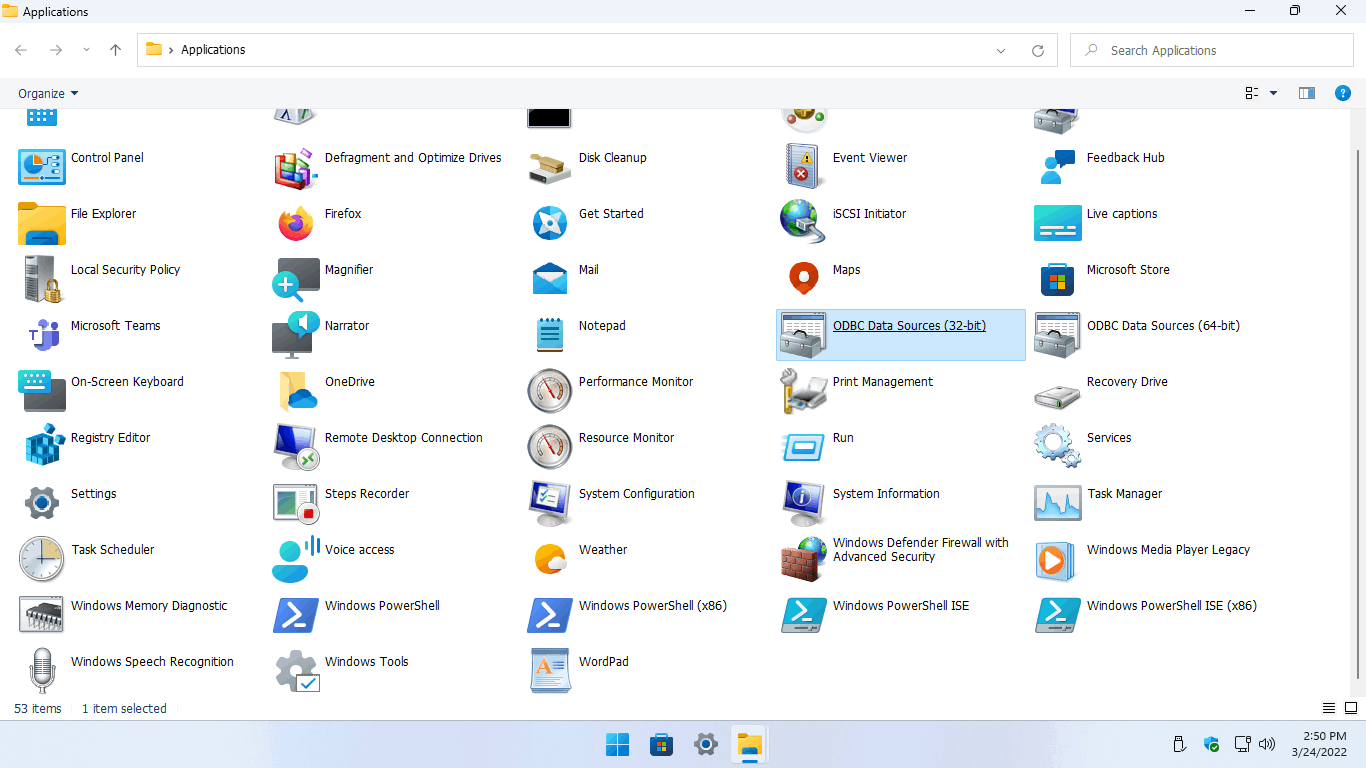Screen dimensions: 1366x768
Task: Click "Windows PowerShell ISE (x86)" label
Action: 1172,606
